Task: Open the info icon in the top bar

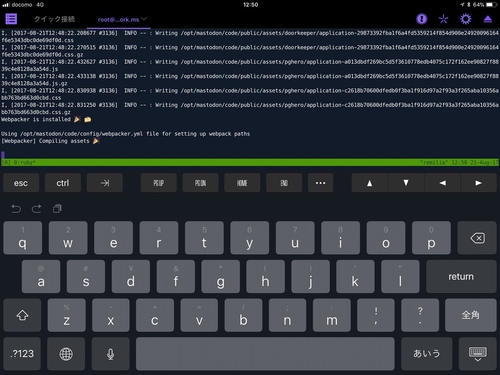Action: (x=422, y=19)
